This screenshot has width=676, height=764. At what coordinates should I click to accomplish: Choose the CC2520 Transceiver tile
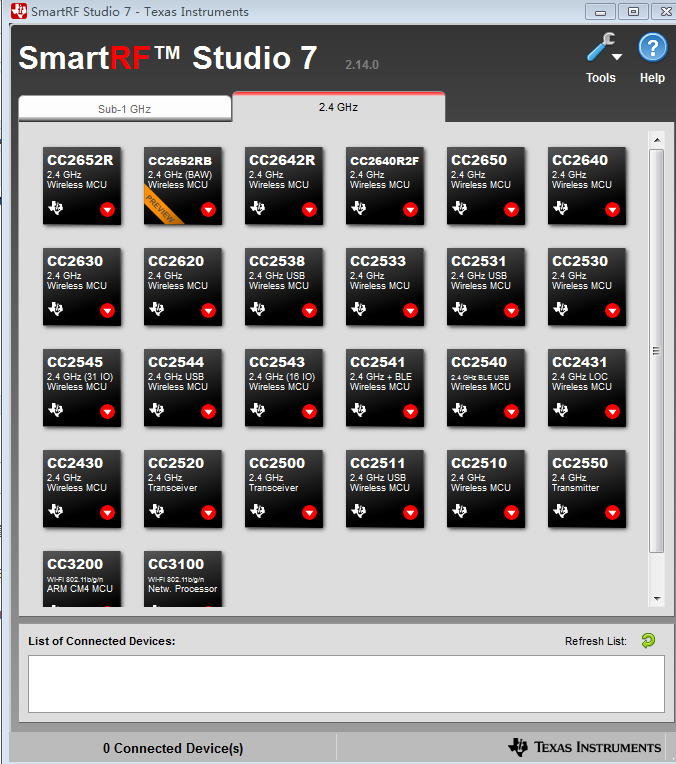click(x=183, y=488)
